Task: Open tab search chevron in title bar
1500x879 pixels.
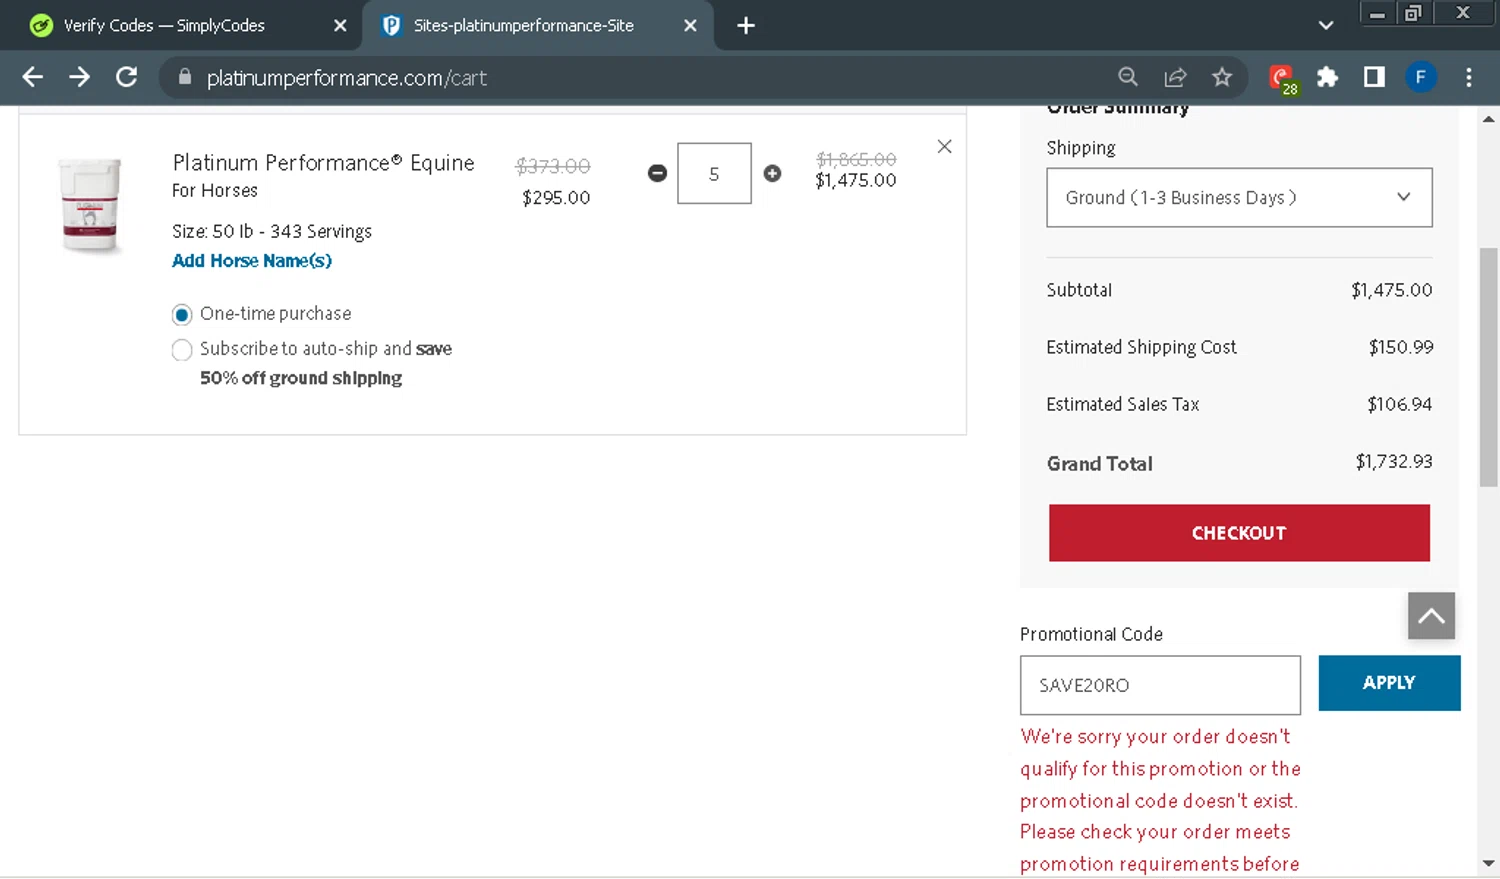Action: pyautogui.click(x=1326, y=25)
